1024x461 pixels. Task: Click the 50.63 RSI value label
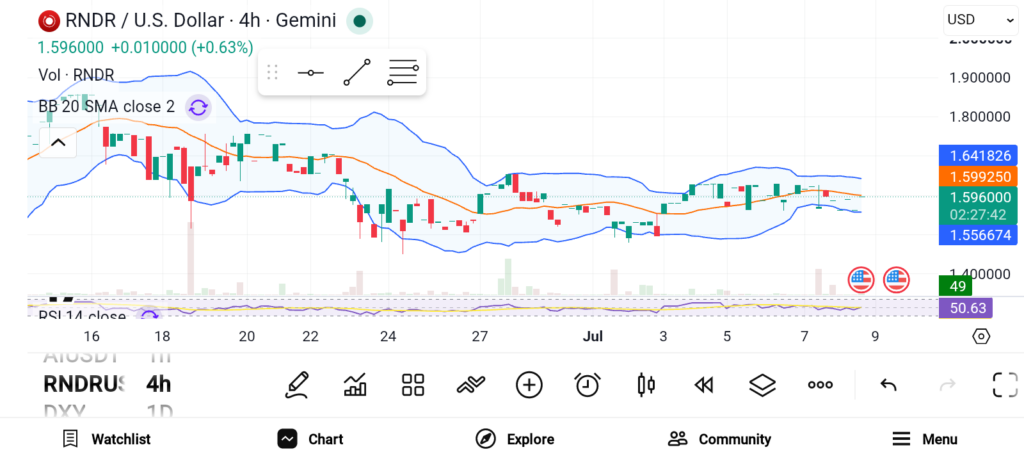pyautogui.click(x=965, y=308)
